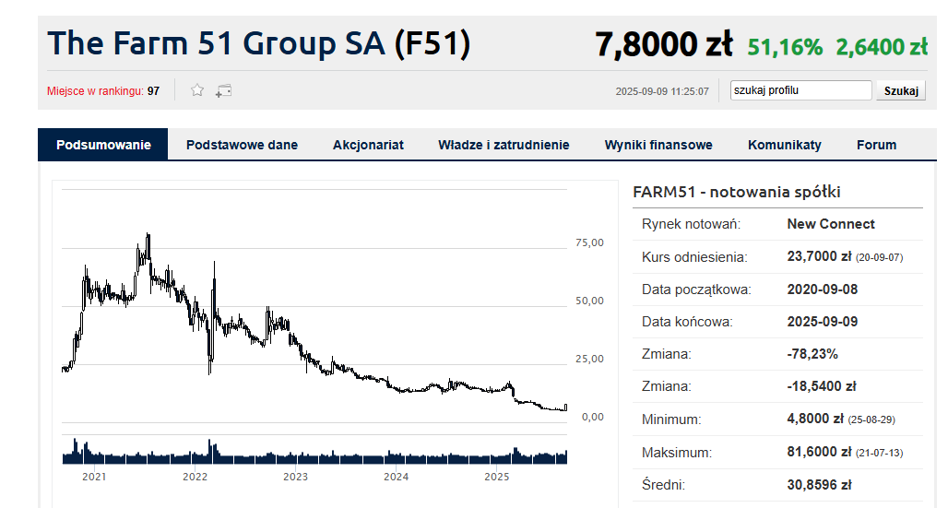The image size is (948, 508).
Task: Open the Podsumowanie tab
Action: click(103, 145)
